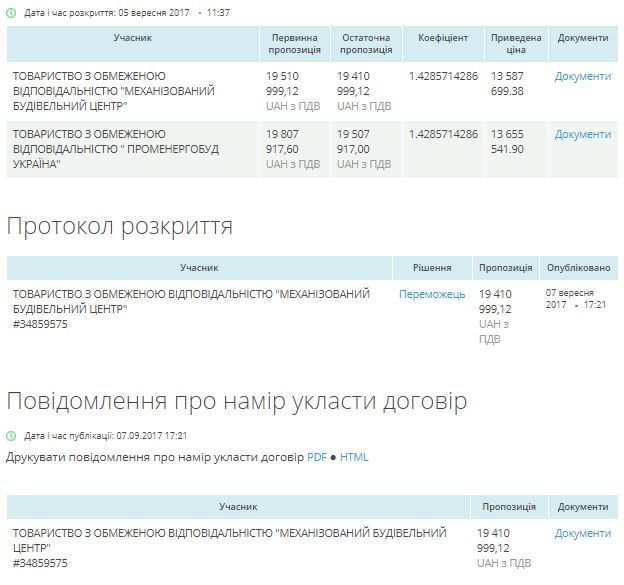624x585 pixels.
Task: Select the coefficient 1.4285714286 in the МЕХАНІЗОВАНИЙ row
Action: coord(443,76)
